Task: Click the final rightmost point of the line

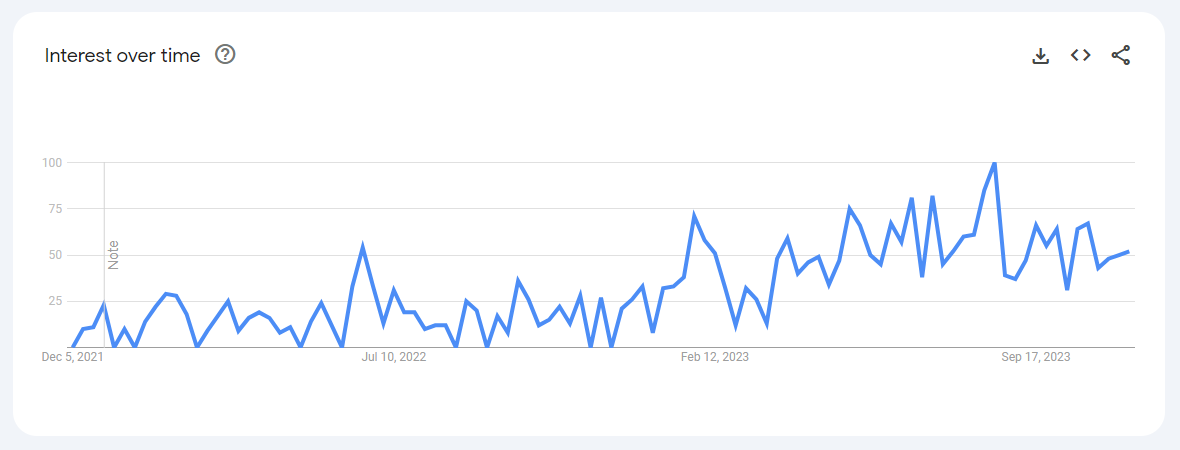Action: click(x=1128, y=251)
